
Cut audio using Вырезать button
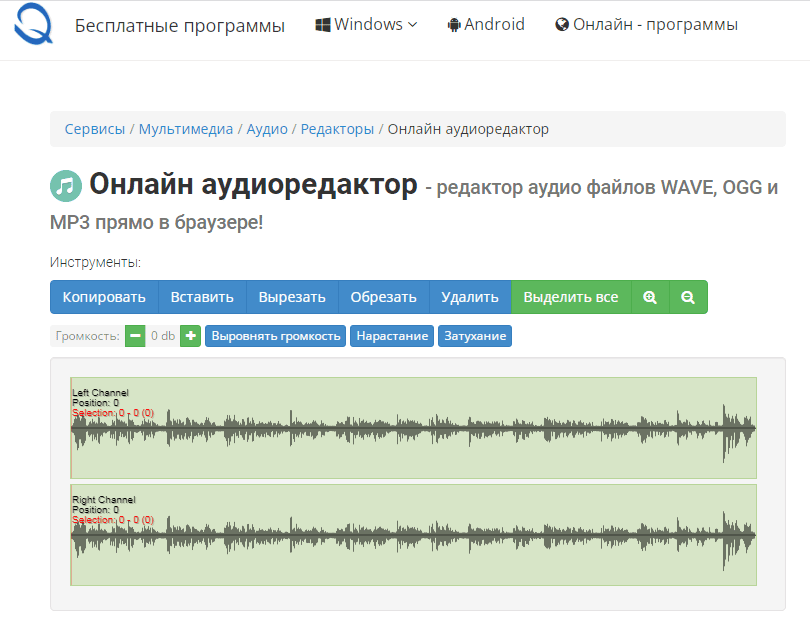291,297
